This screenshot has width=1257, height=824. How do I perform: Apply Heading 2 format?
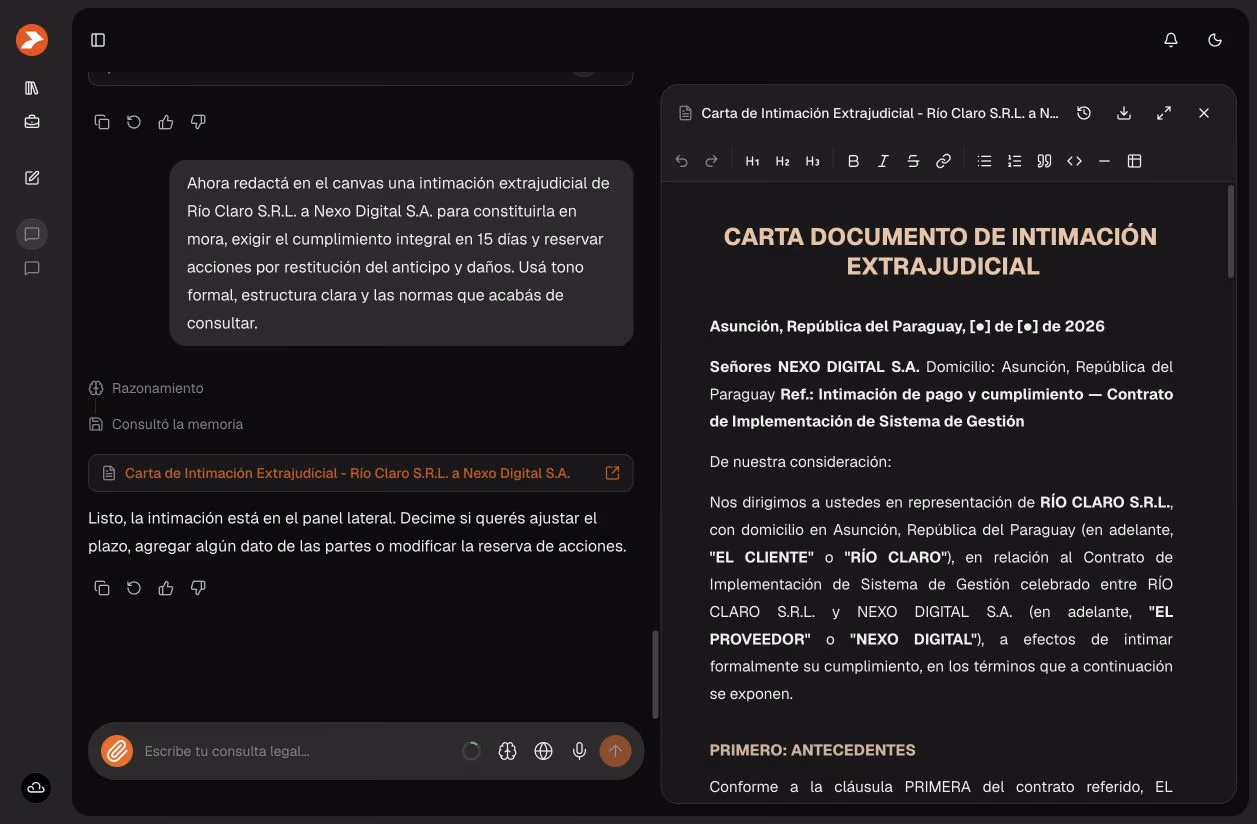(x=783, y=161)
